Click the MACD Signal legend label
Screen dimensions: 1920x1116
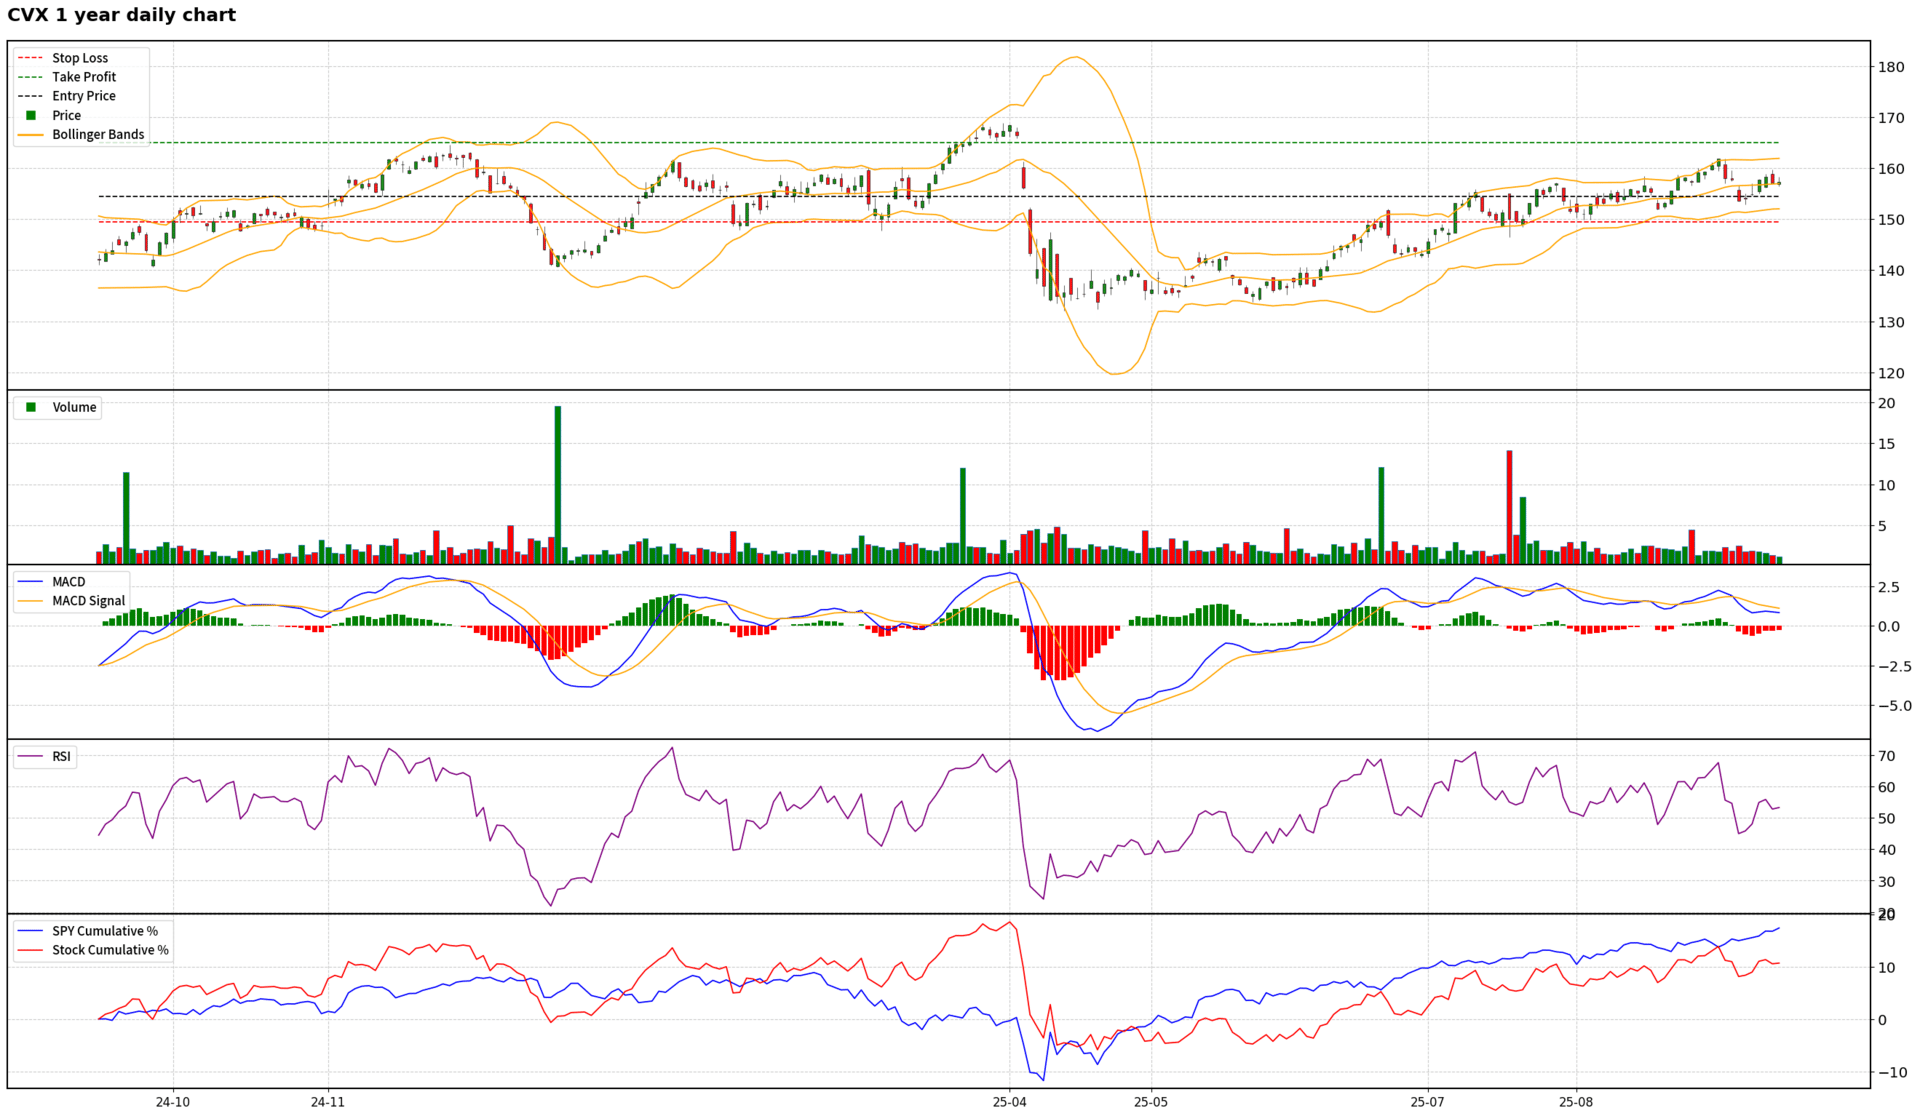(x=89, y=601)
